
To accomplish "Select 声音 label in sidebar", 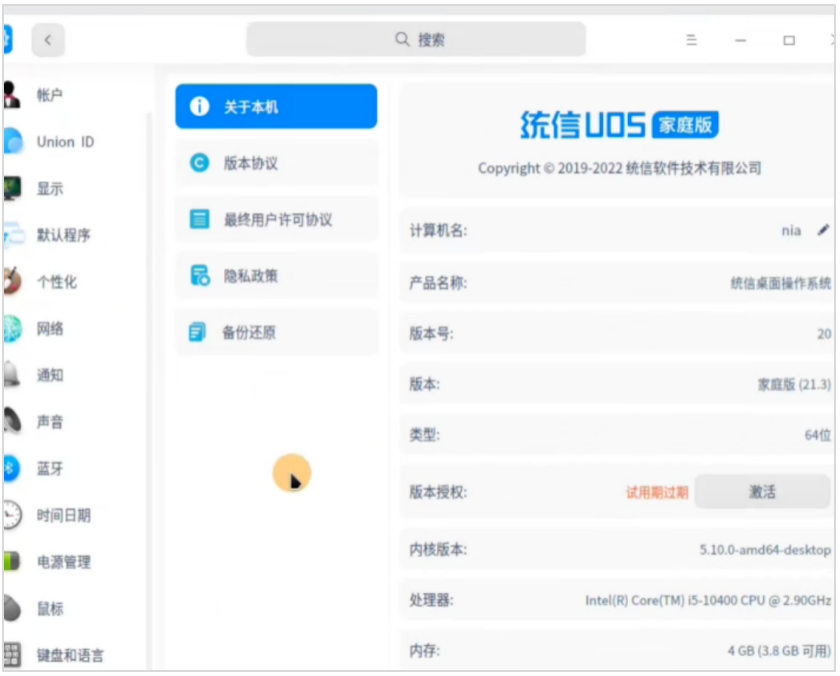I will pos(49,422).
